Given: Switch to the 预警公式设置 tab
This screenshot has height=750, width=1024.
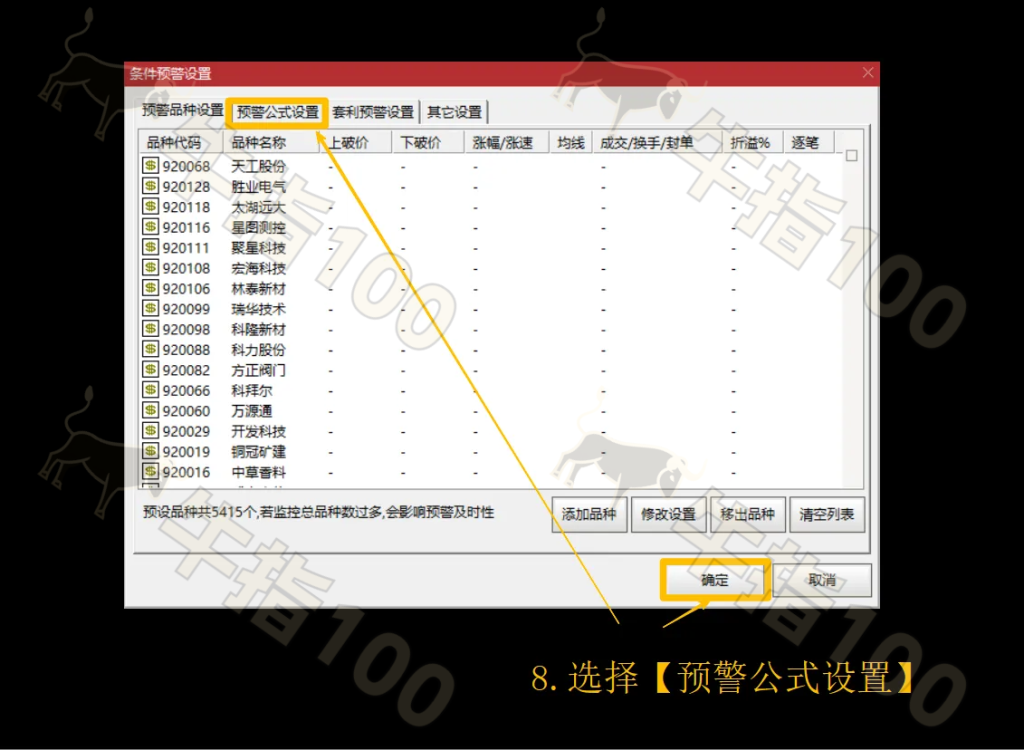Looking at the screenshot, I should tap(278, 112).
